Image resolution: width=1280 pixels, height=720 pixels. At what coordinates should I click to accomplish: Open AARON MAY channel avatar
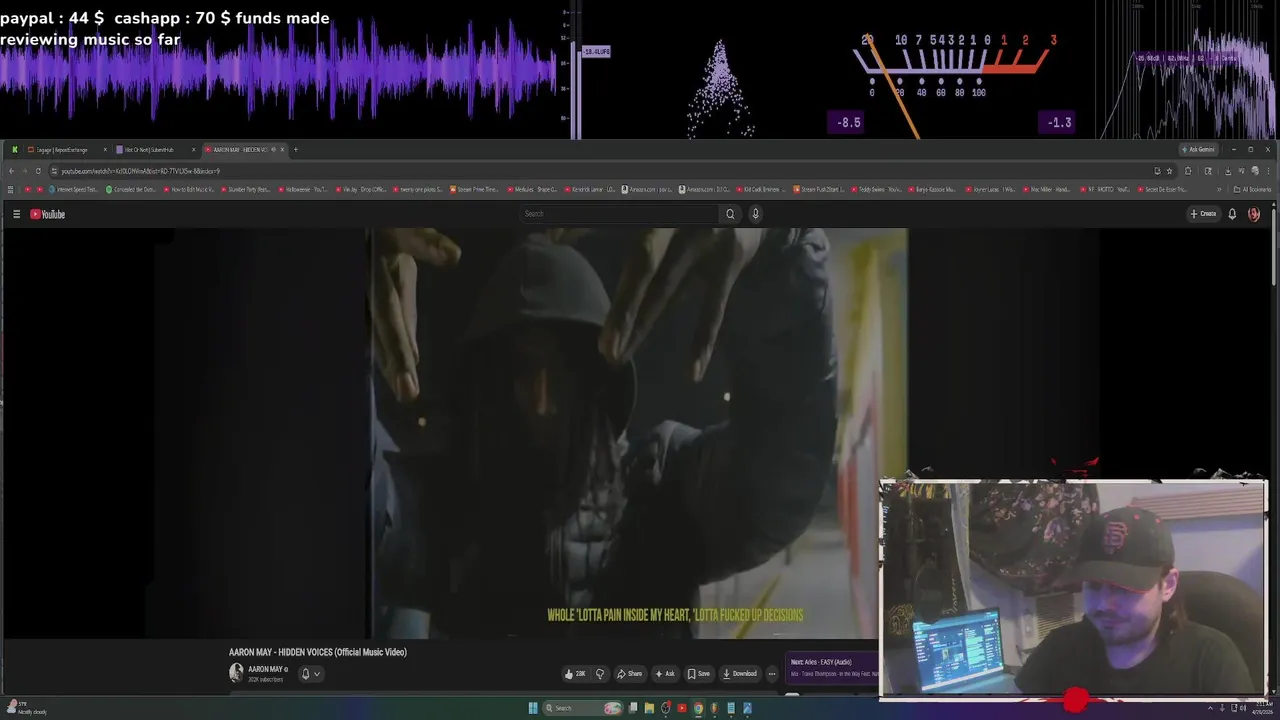[x=236, y=673]
